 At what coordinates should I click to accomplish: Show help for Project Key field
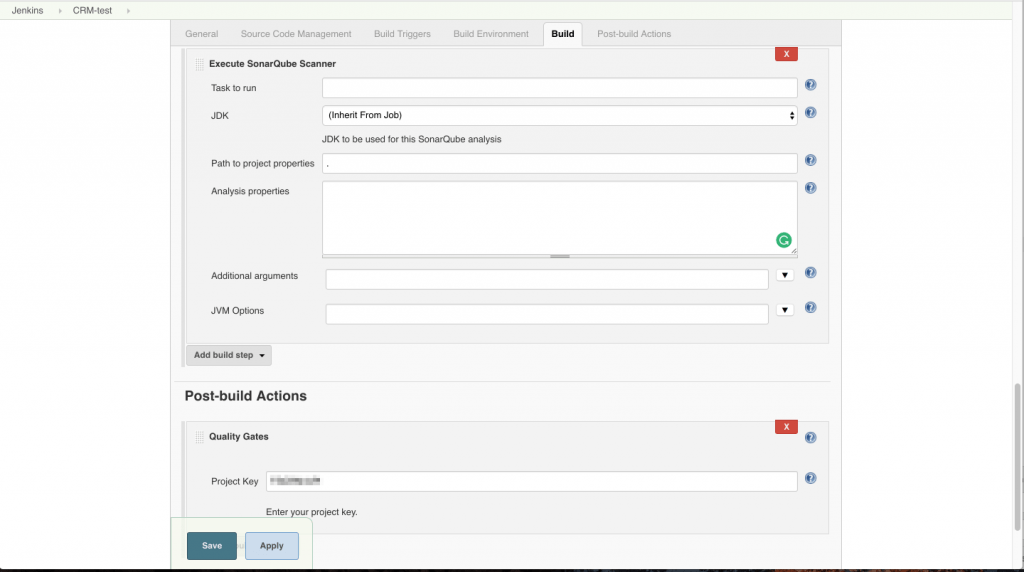click(x=810, y=479)
